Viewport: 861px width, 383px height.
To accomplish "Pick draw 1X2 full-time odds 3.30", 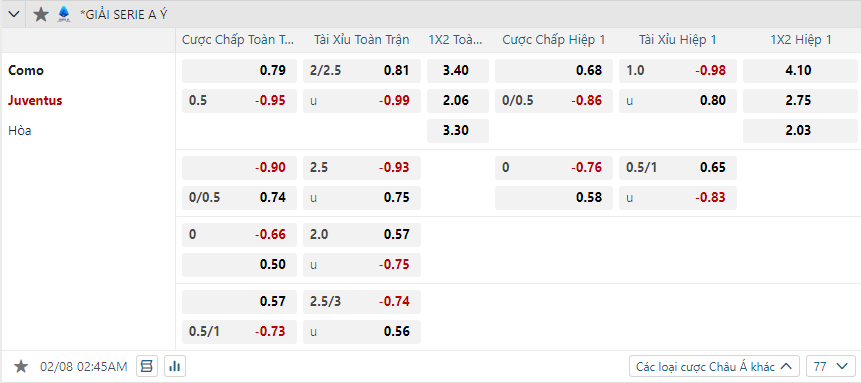I will [458, 131].
